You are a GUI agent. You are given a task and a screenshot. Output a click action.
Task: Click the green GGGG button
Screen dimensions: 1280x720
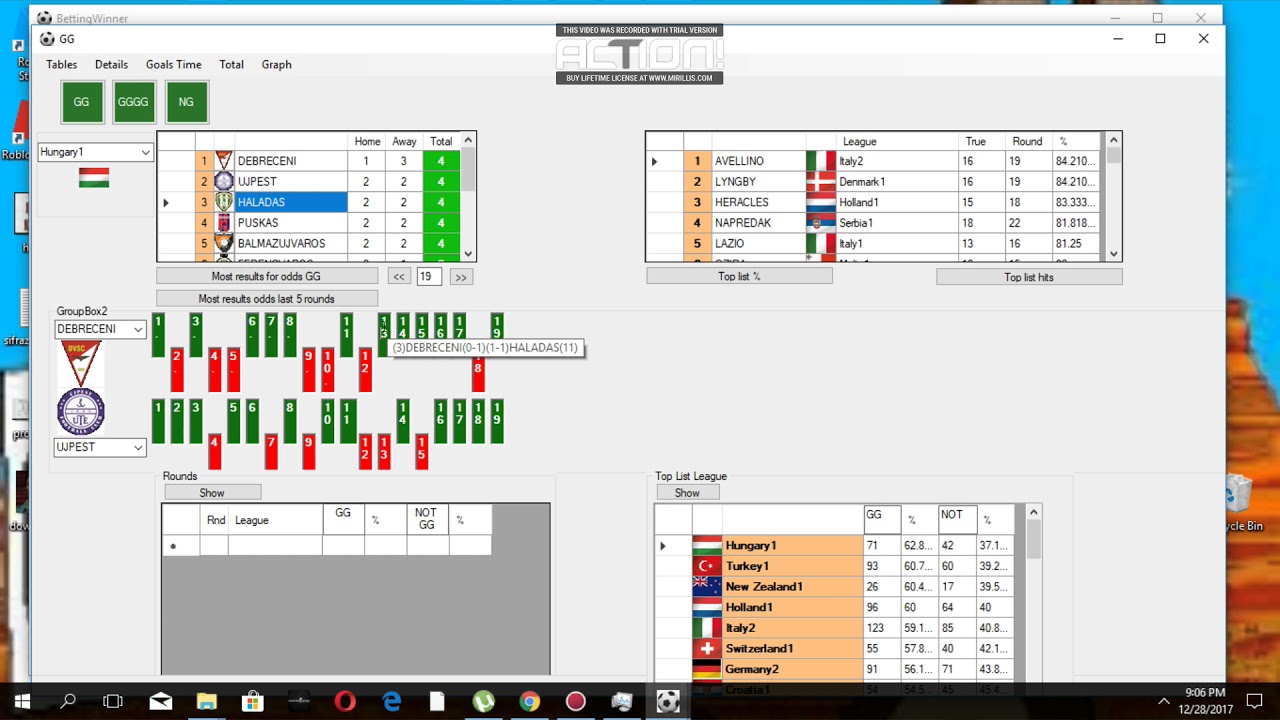coord(134,102)
